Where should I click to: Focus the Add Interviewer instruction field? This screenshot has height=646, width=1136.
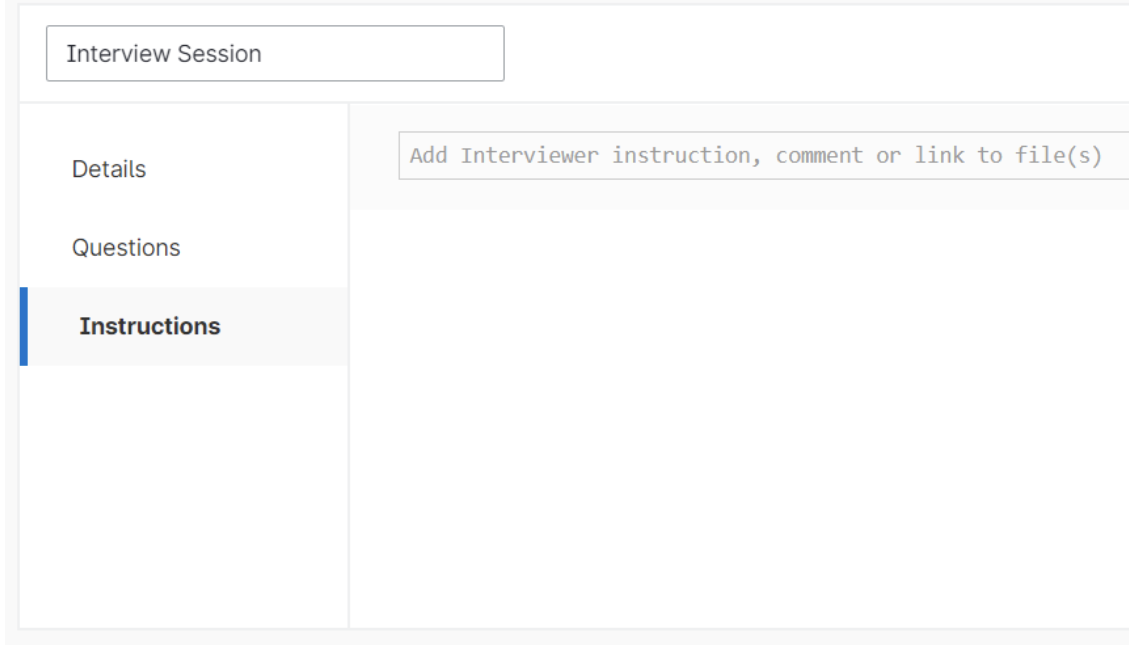click(760, 156)
